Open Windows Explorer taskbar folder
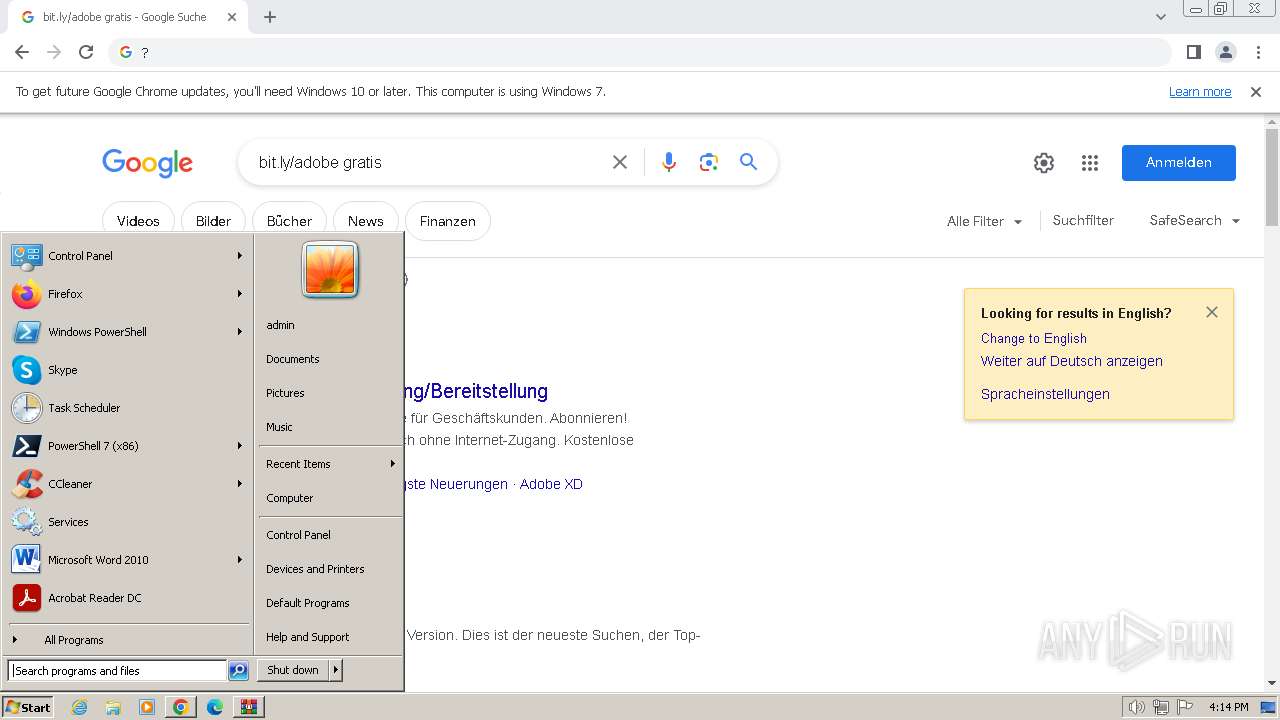 point(113,707)
